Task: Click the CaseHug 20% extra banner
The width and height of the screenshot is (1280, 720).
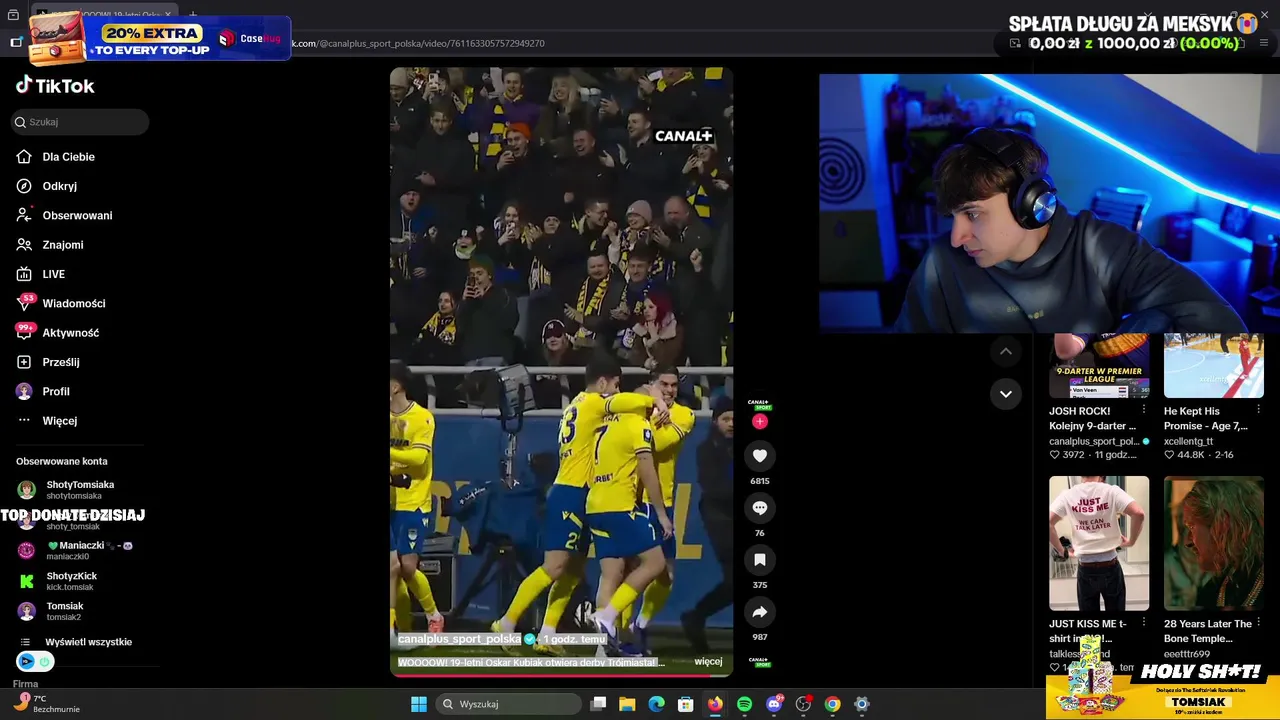Action: click(x=160, y=39)
